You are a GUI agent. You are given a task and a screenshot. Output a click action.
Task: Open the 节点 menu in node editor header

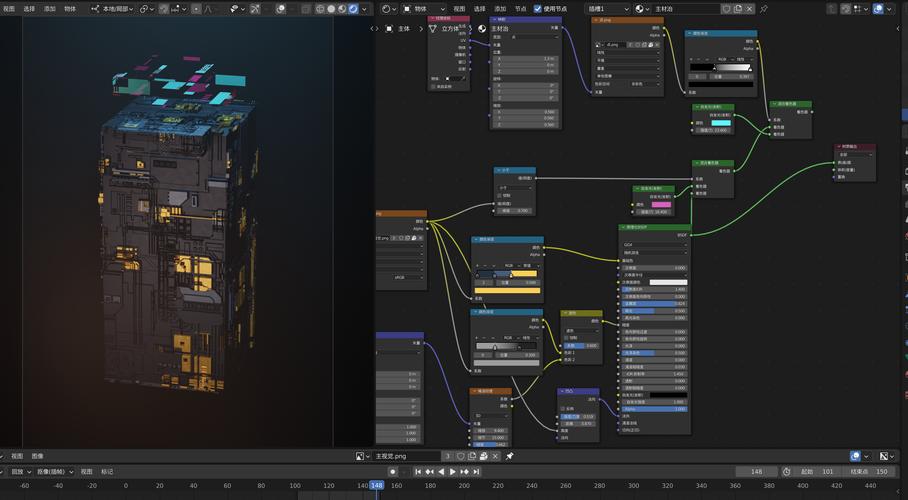point(521,9)
